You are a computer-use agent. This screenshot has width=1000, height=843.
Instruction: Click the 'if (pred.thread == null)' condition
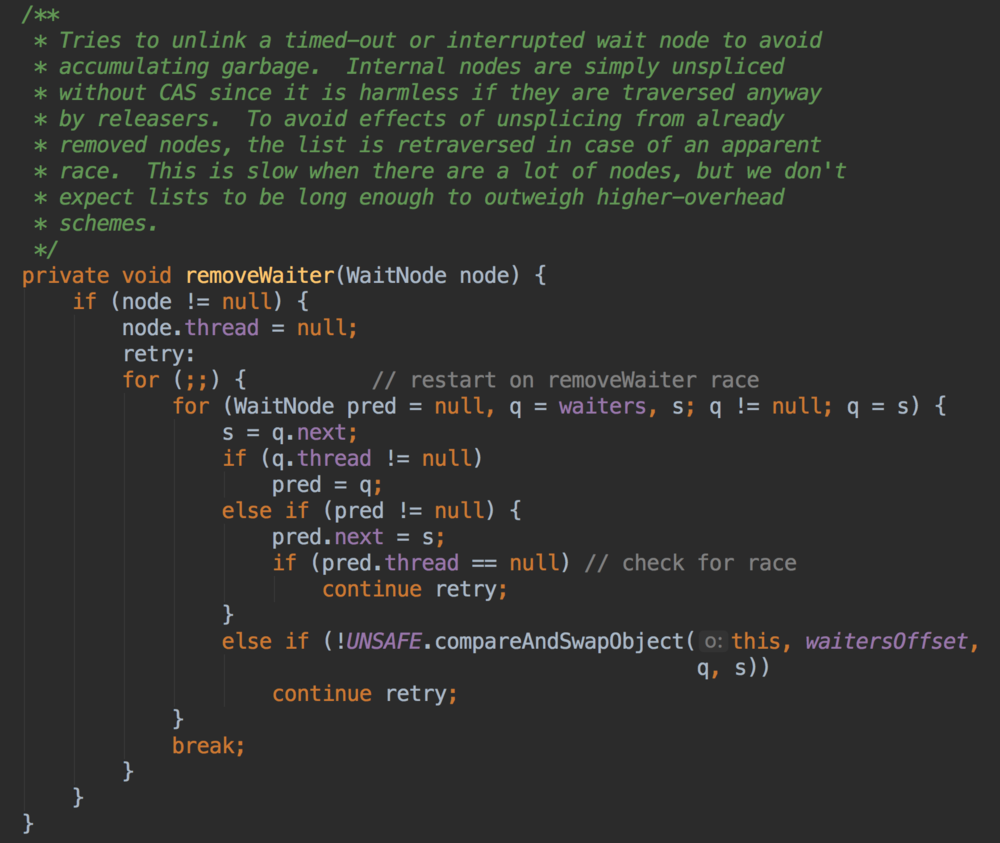[x=421, y=563]
